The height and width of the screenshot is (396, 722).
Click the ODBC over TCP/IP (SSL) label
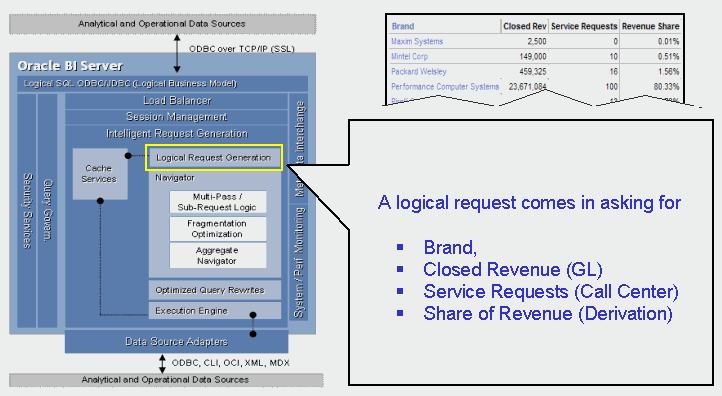242,49
